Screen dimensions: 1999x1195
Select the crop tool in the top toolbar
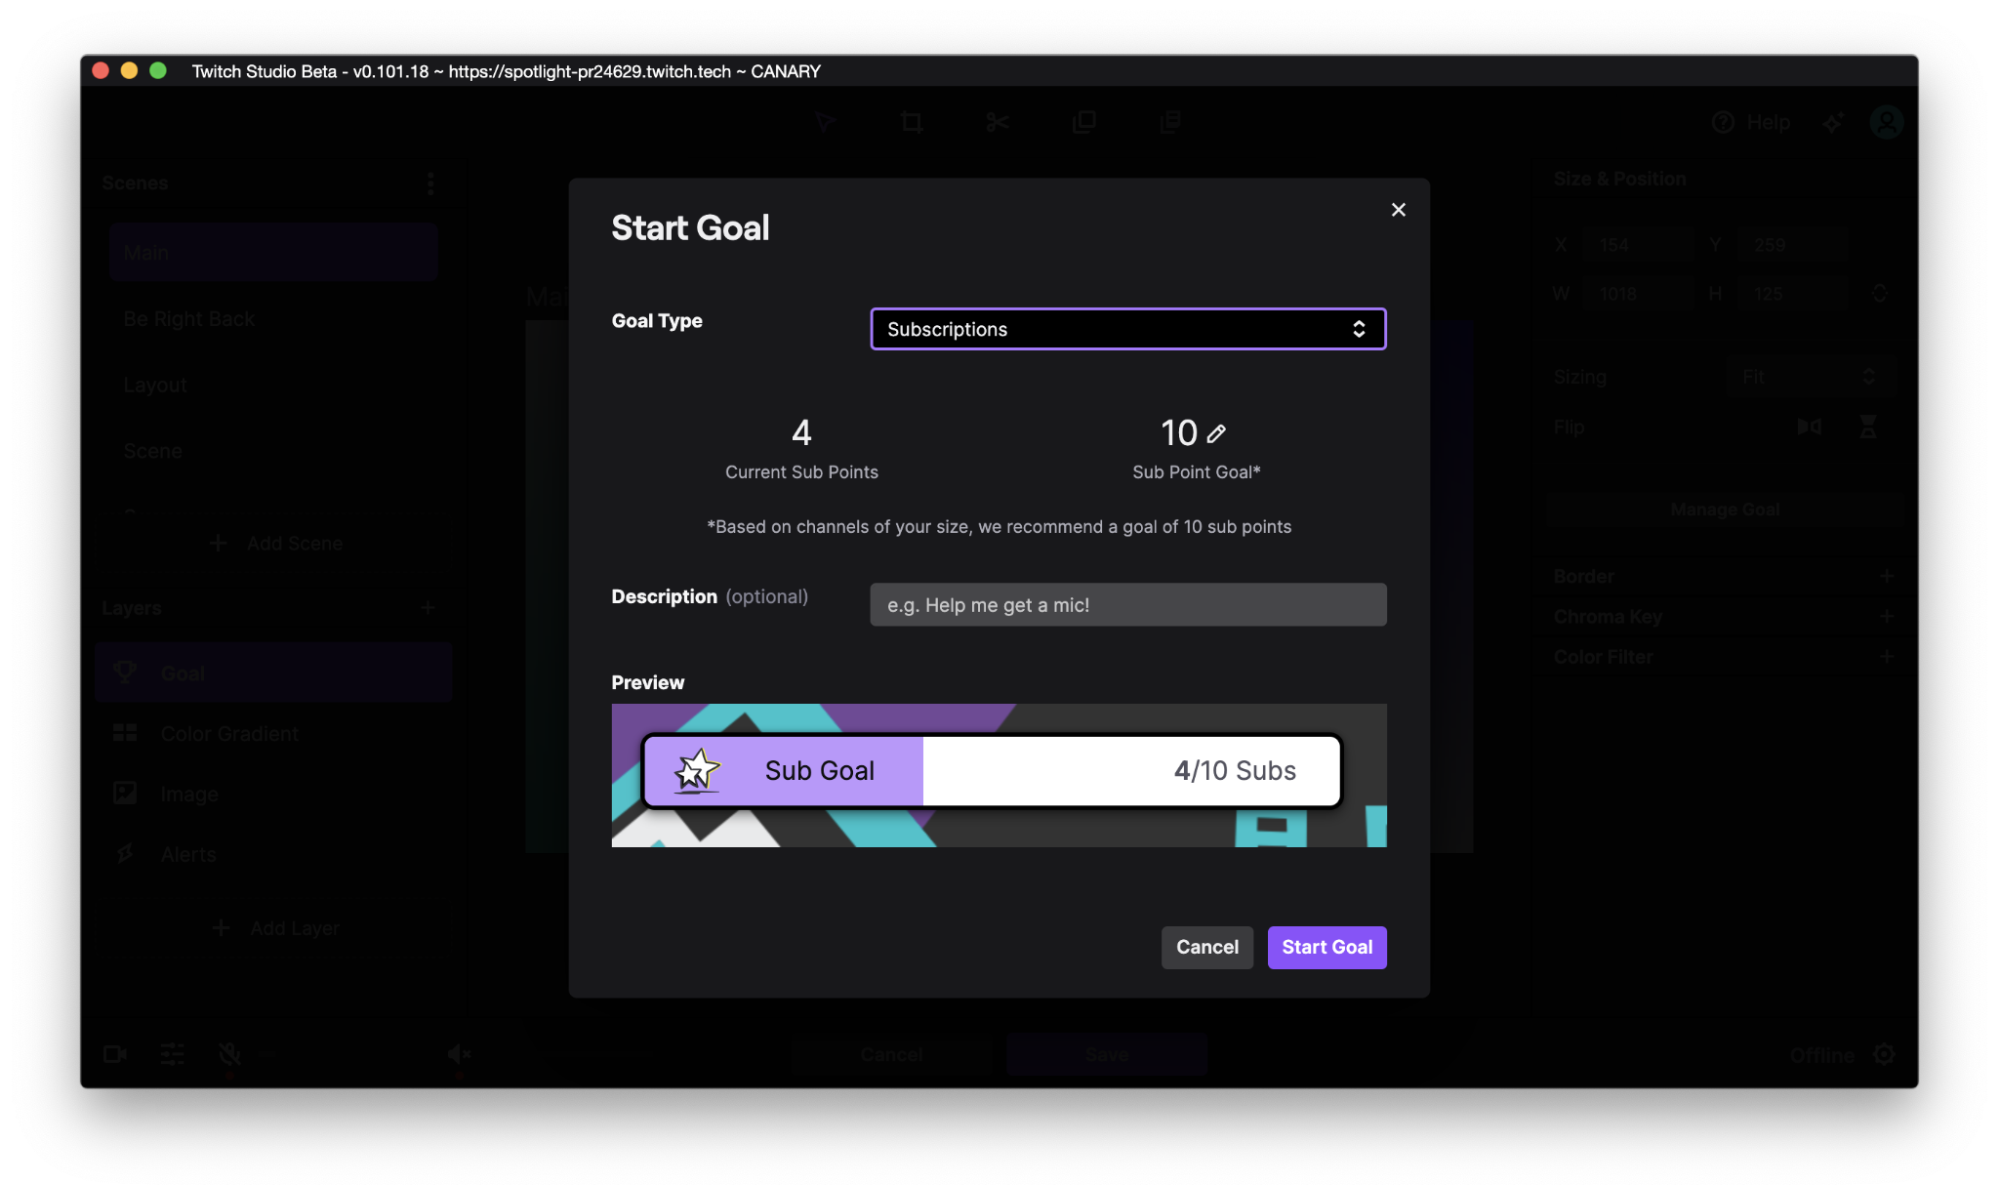pos(912,122)
